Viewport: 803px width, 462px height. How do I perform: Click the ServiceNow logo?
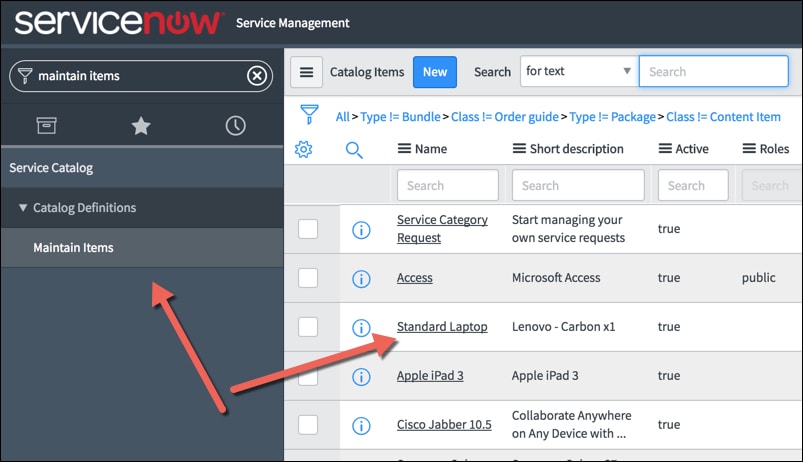pos(118,23)
